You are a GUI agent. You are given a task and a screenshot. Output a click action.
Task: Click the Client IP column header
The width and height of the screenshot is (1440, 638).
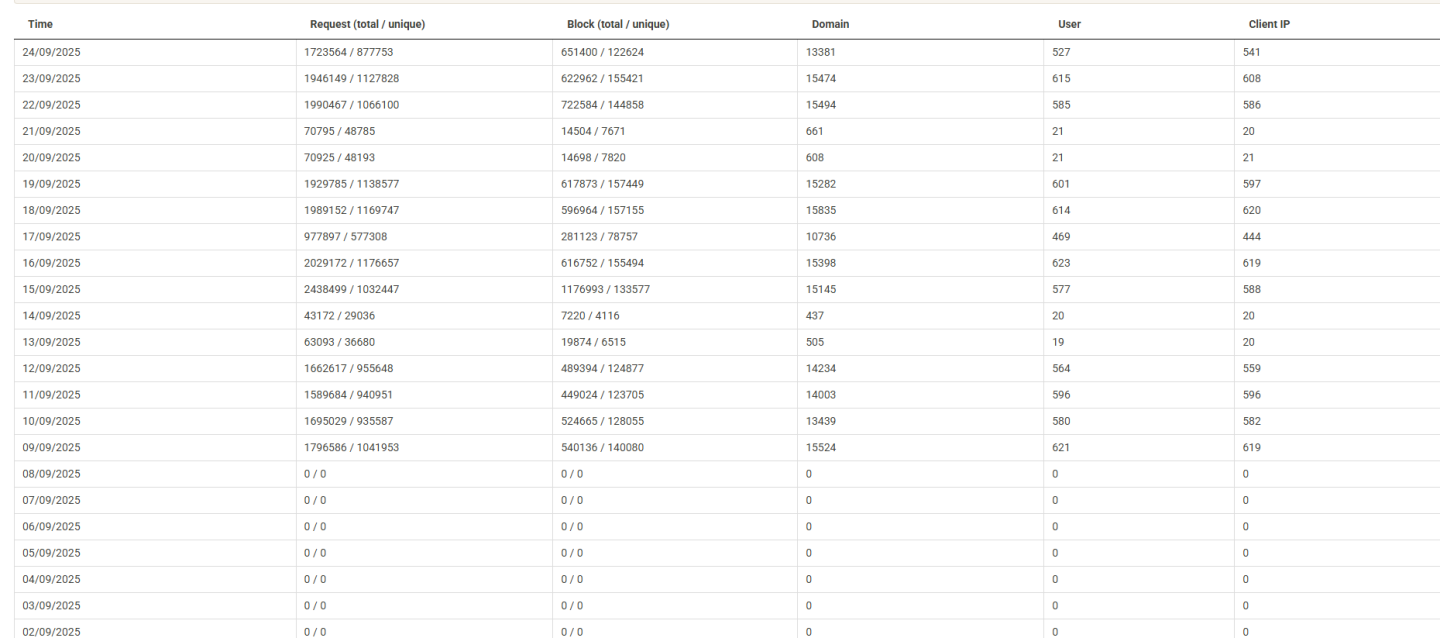[1262, 23]
